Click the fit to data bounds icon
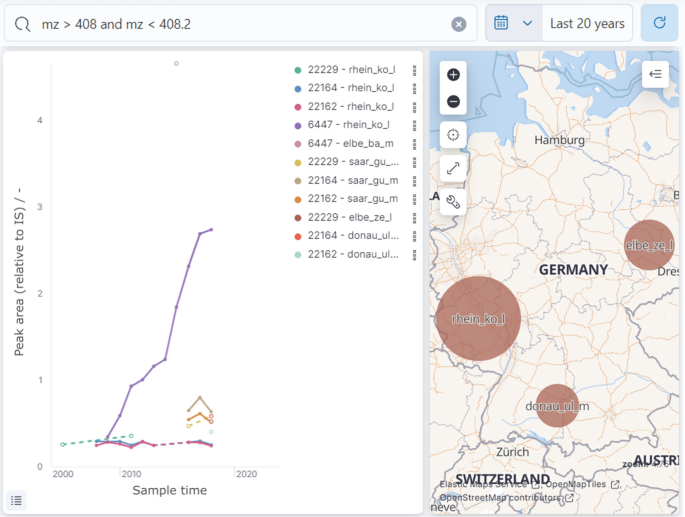 [x=453, y=135]
